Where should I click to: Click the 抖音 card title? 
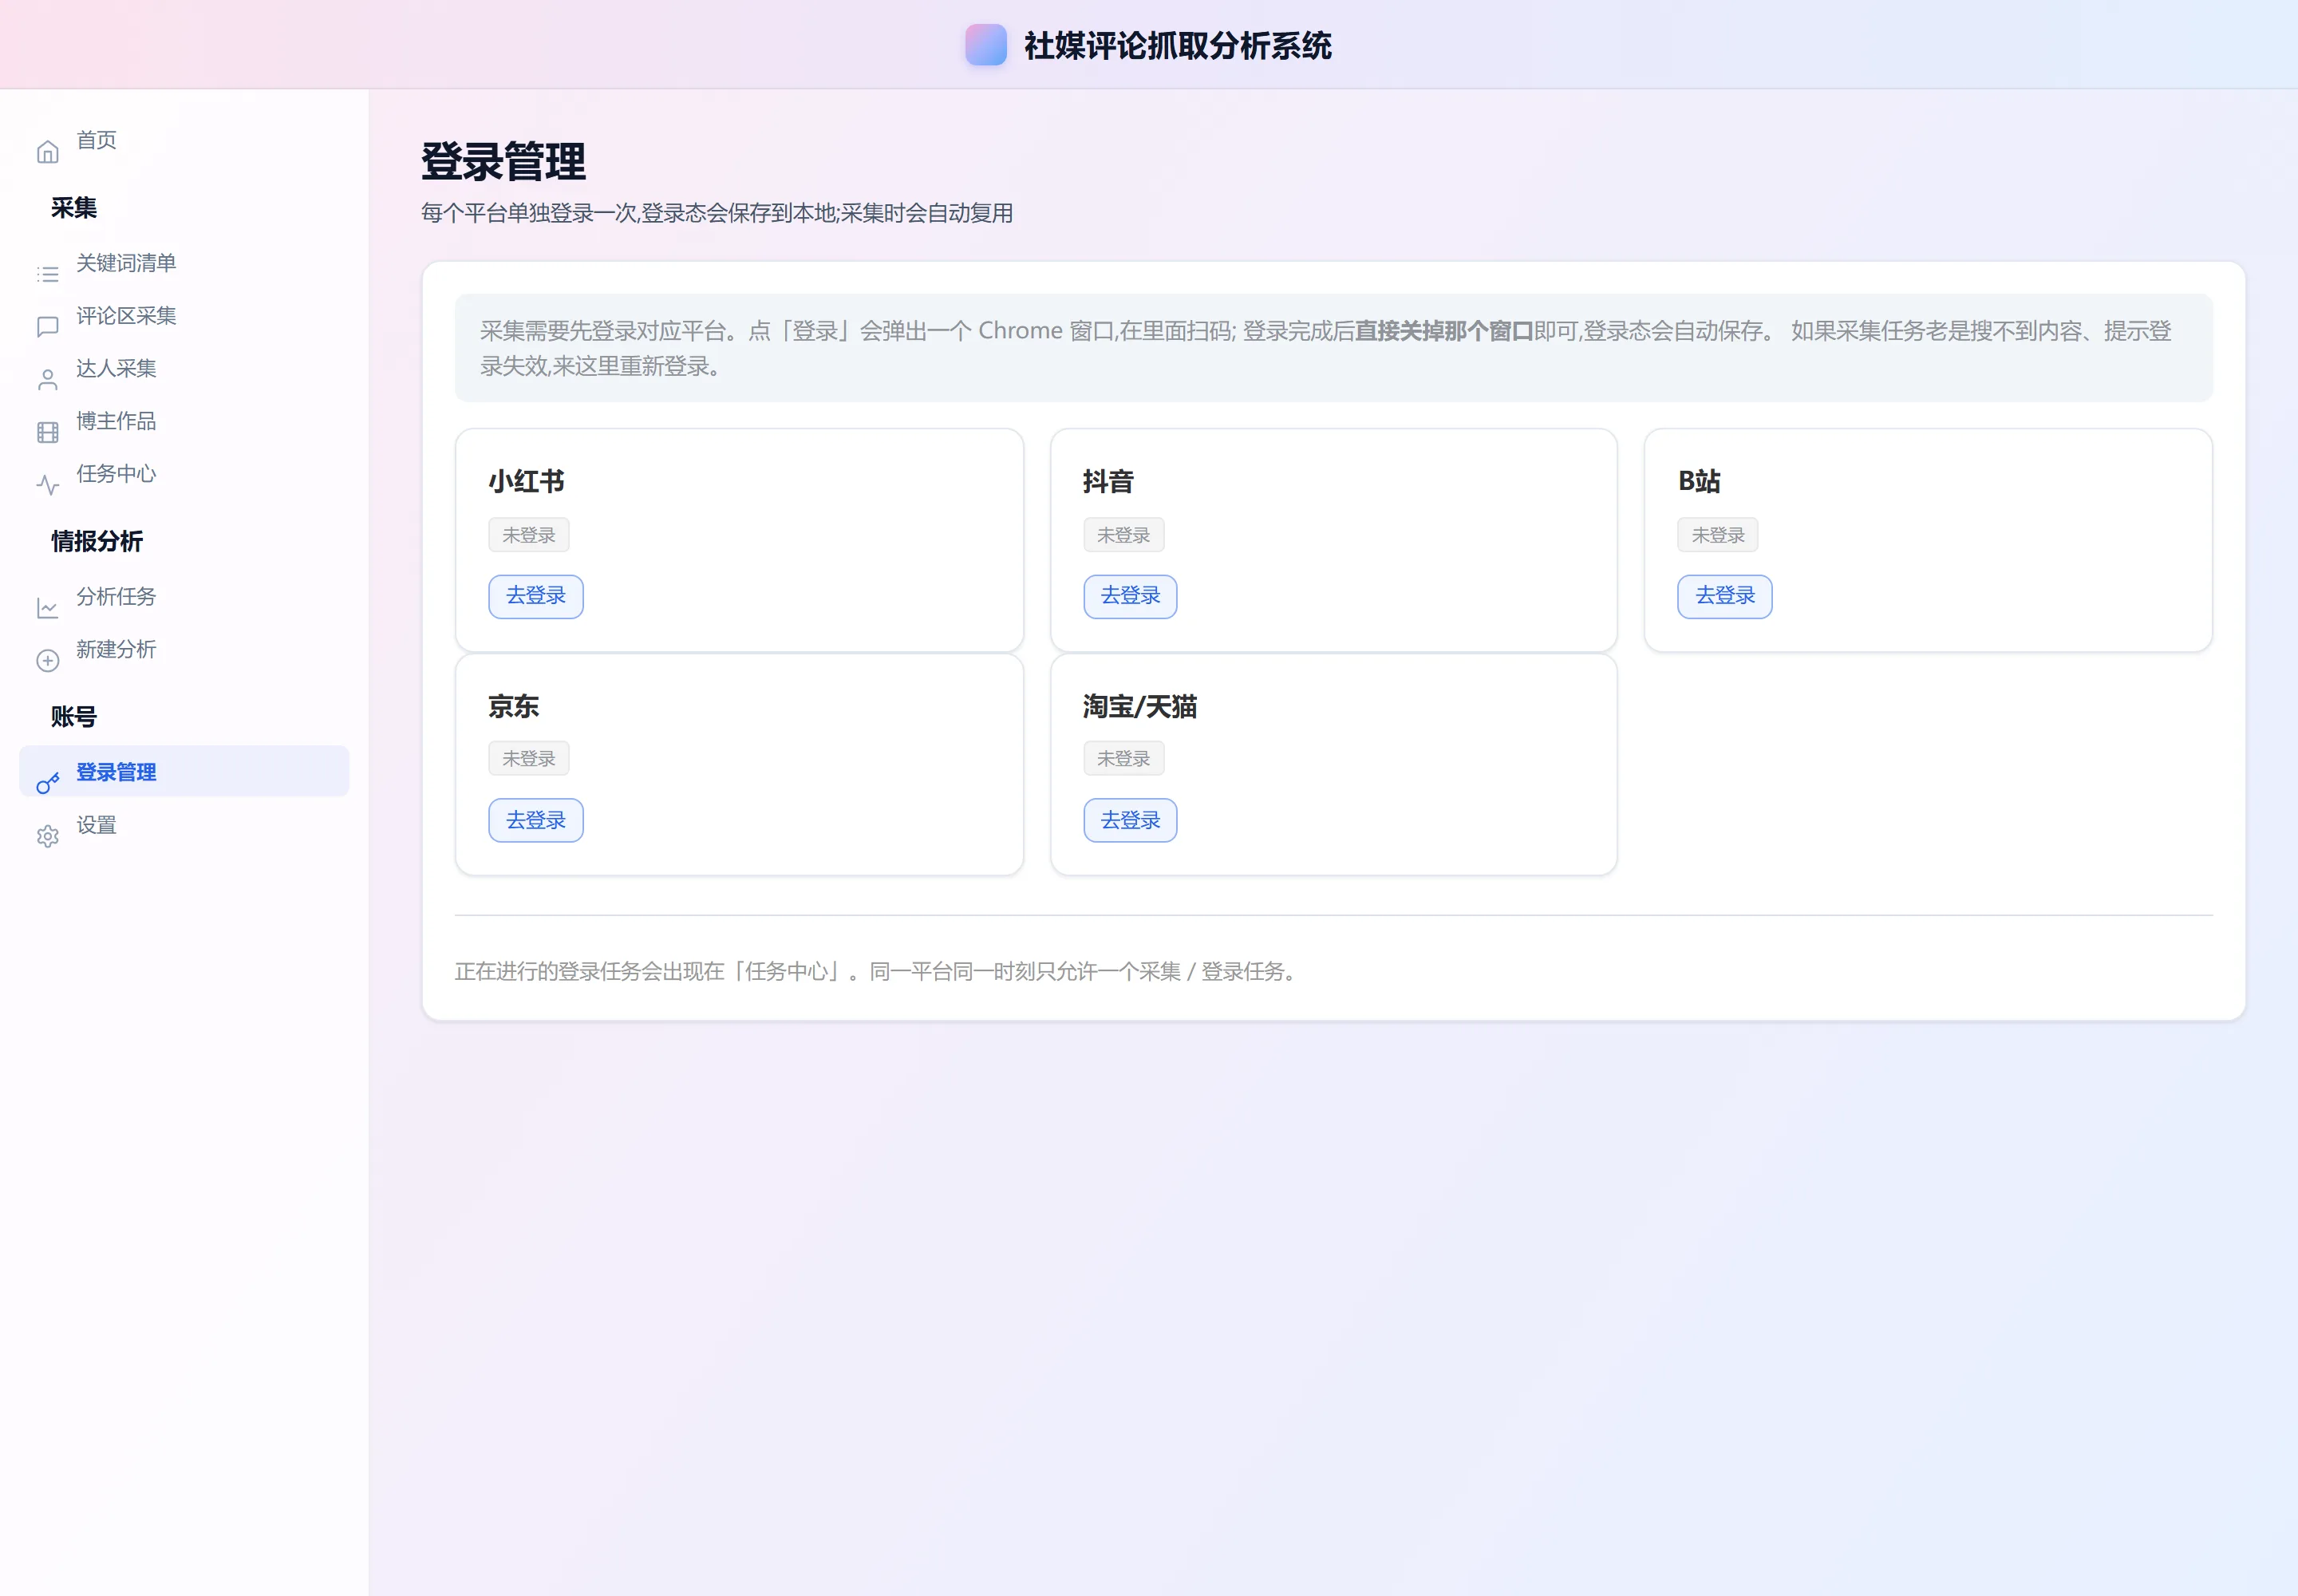tap(1108, 481)
